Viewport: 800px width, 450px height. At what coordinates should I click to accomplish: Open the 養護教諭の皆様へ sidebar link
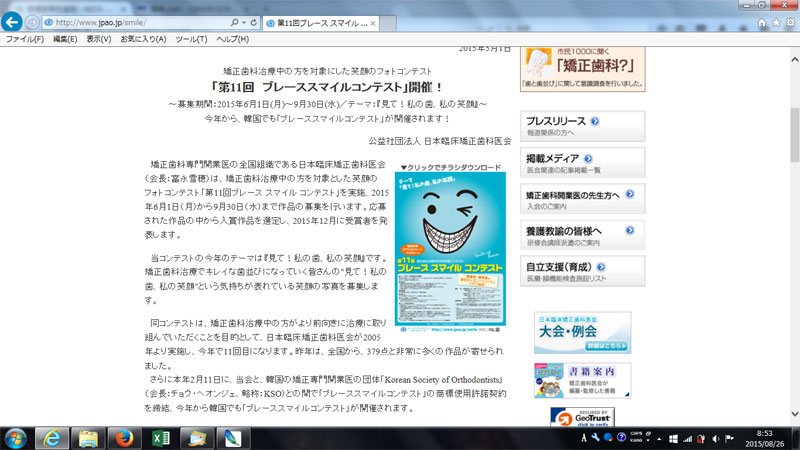[583, 235]
